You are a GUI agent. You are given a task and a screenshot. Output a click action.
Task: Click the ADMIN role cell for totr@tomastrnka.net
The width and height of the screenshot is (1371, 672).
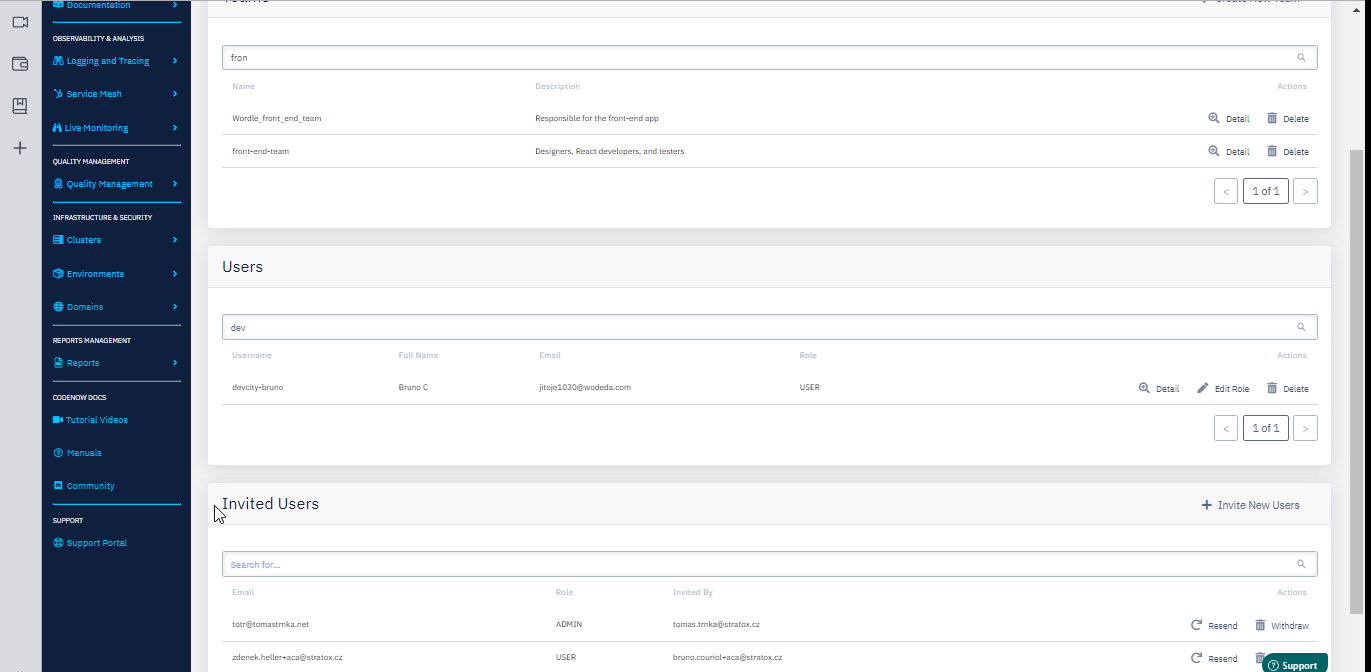click(x=569, y=624)
